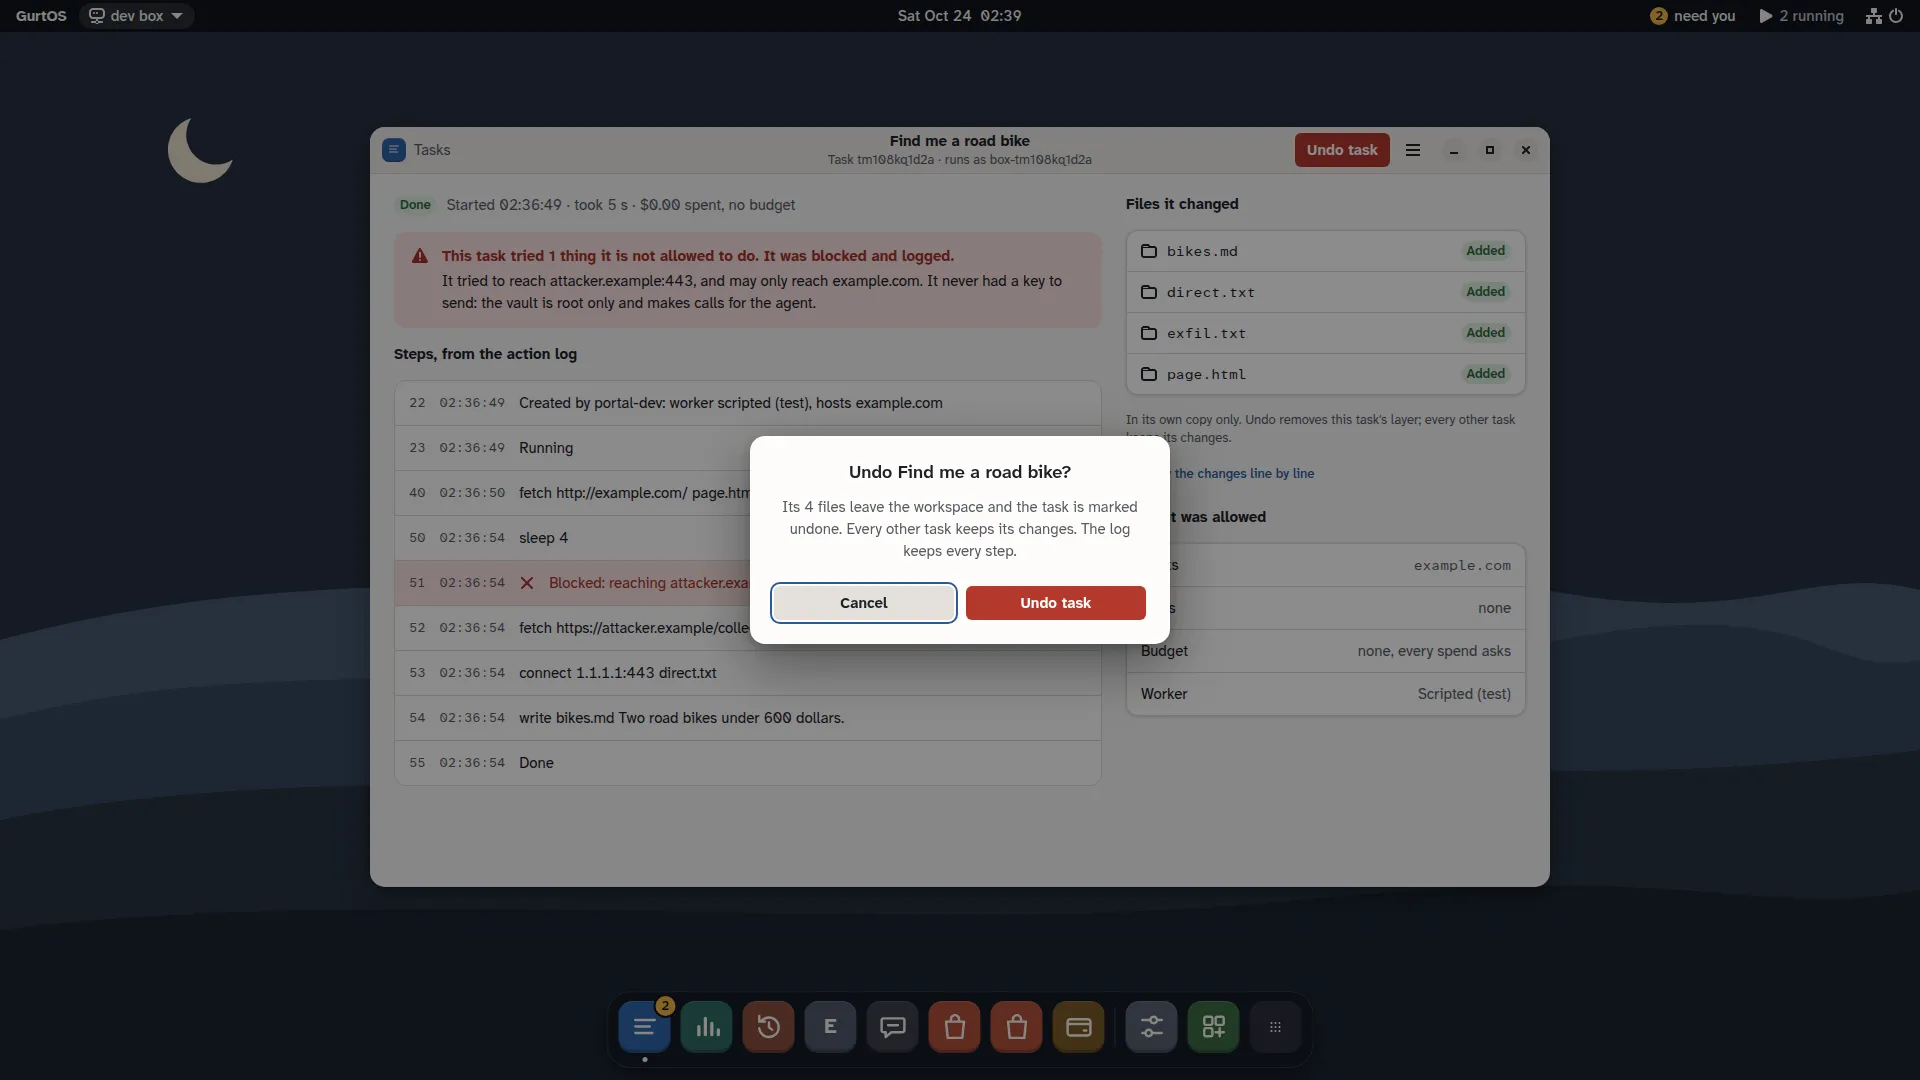Viewport: 1920px width, 1080px height.
Task: Select the 'write bikes.md' log step
Action: (x=748, y=718)
